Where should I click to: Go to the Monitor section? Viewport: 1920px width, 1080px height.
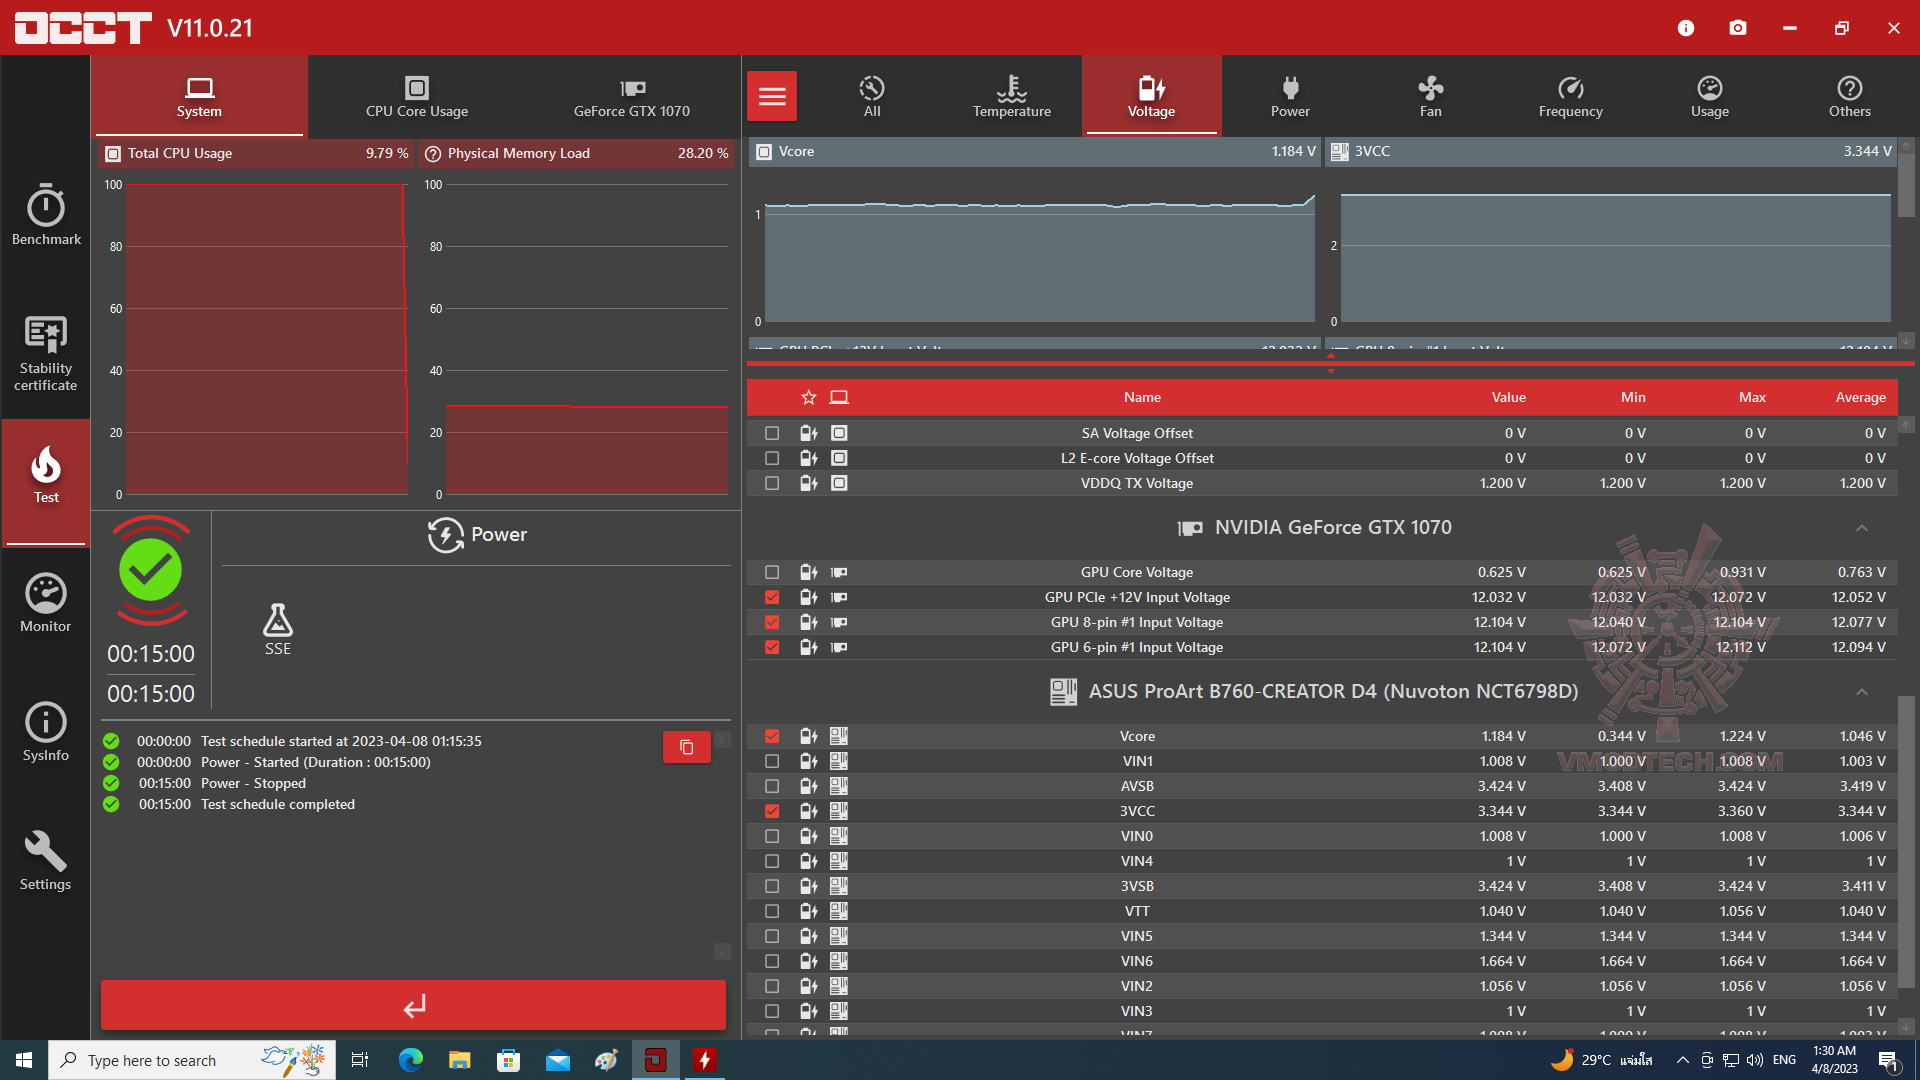(46, 603)
